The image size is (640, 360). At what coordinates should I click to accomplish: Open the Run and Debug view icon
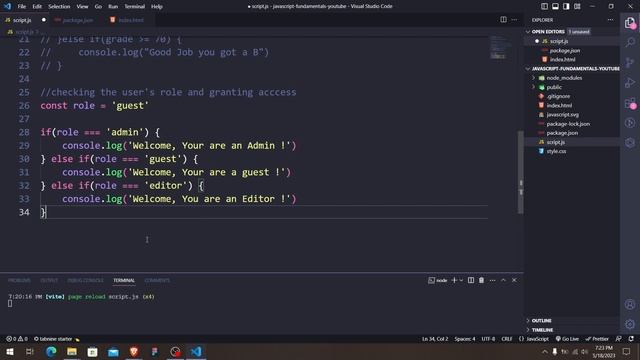click(x=630, y=82)
